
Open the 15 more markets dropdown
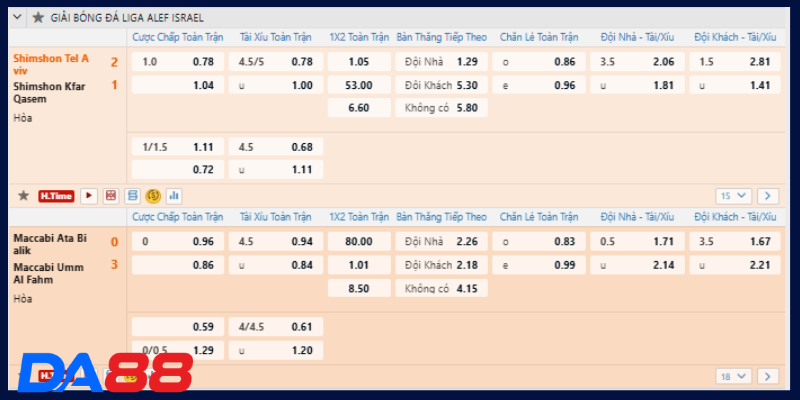[x=733, y=196]
